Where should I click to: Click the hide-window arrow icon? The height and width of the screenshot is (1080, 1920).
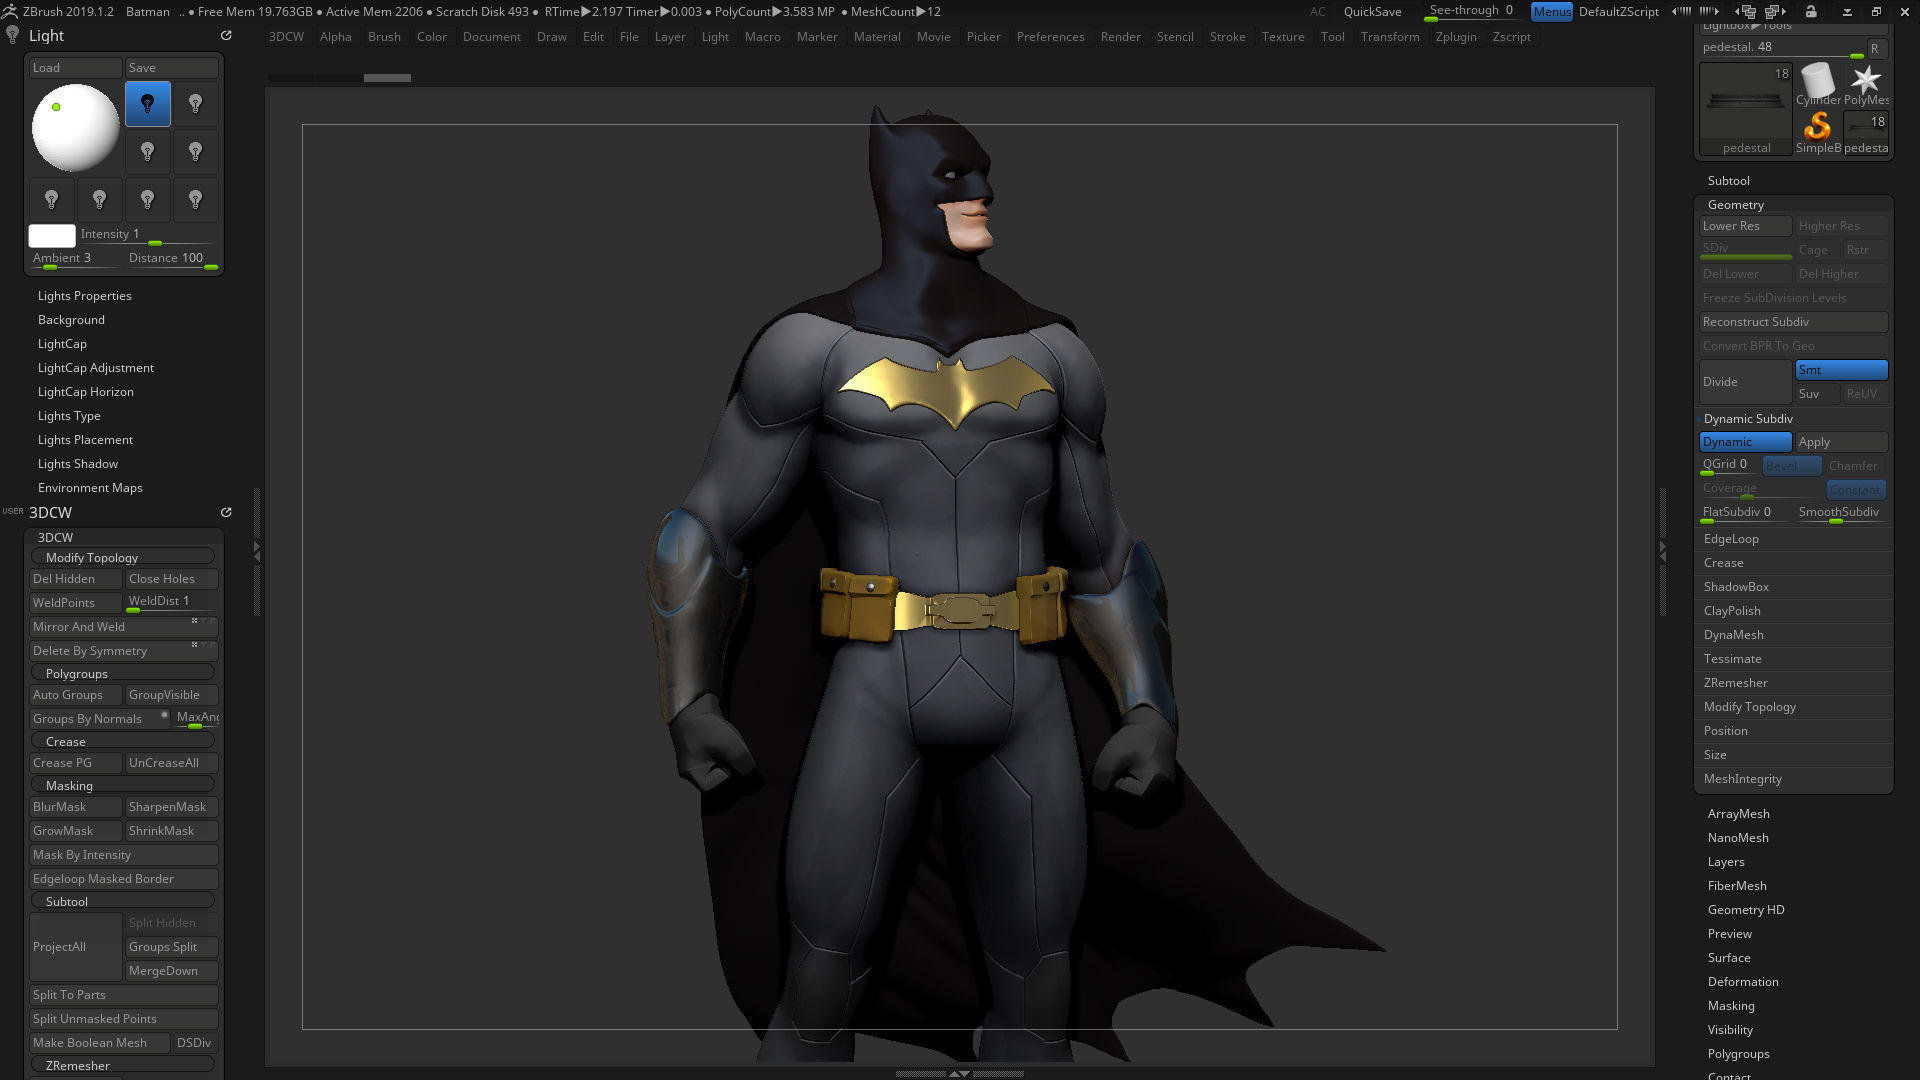[x=1847, y=12]
